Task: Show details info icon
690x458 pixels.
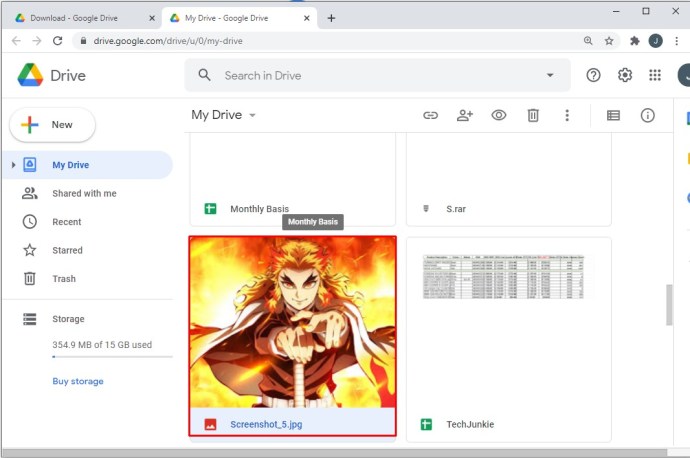Action: click(x=647, y=115)
